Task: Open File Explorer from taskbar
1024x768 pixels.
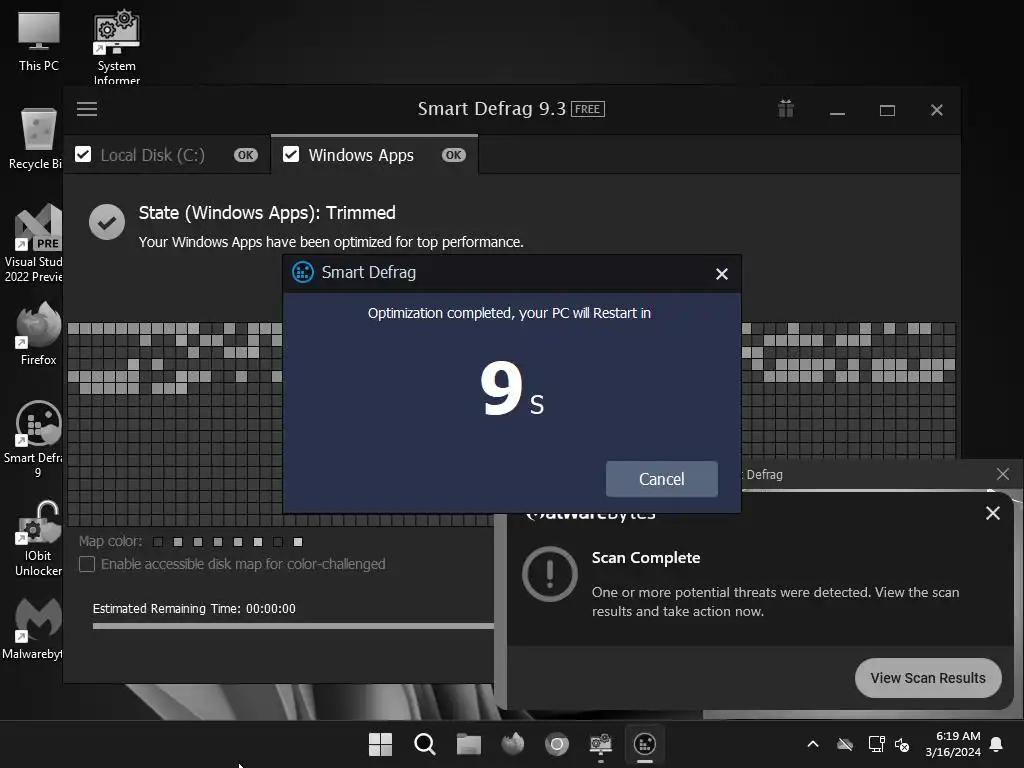Action: coord(469,744)
